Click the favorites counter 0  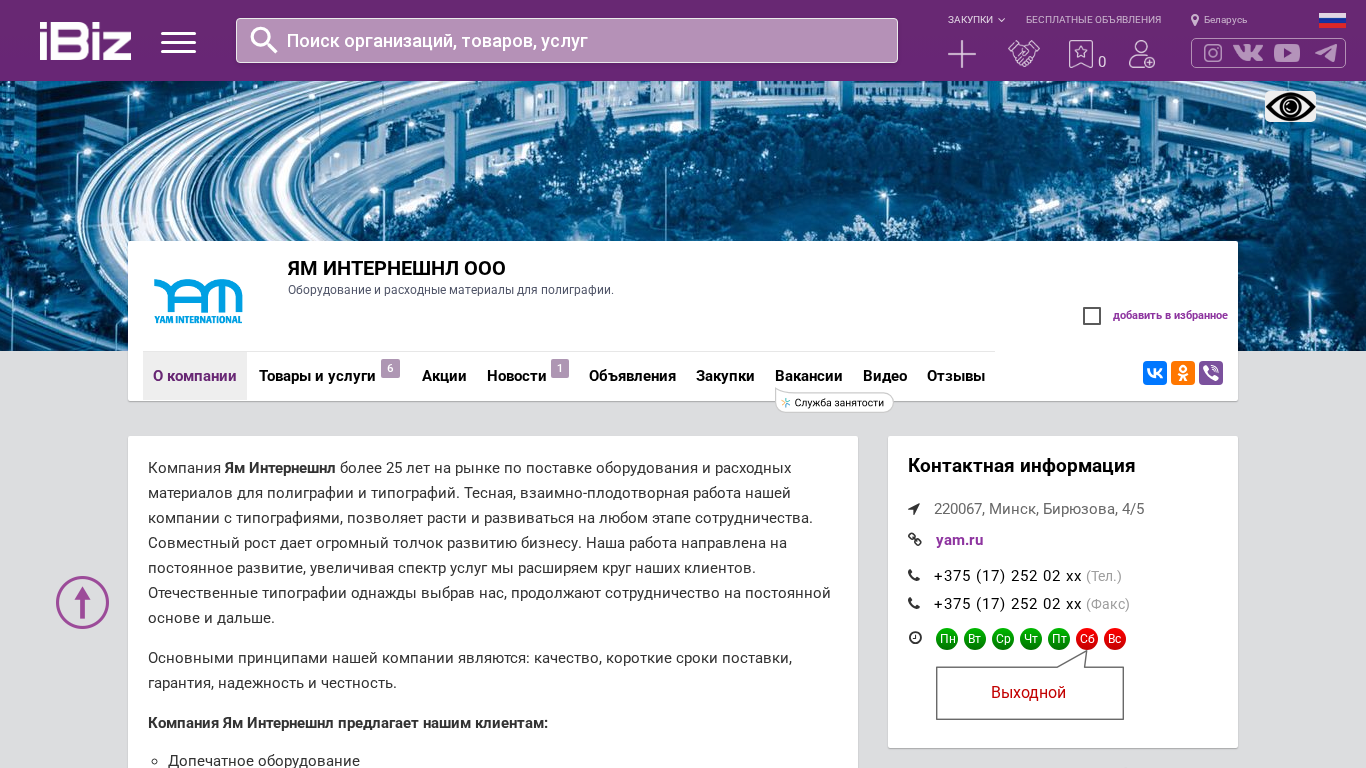pos(1102,62)
